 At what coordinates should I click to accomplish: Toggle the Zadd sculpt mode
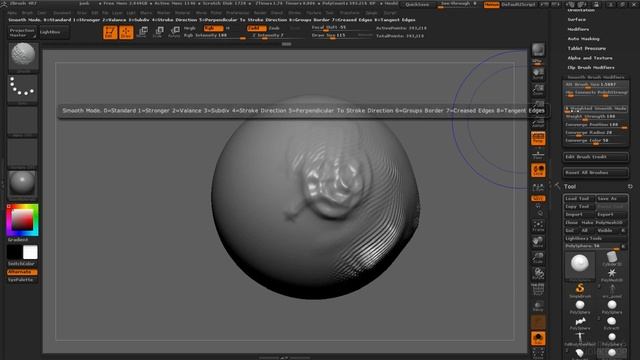[x=256, y=28]
